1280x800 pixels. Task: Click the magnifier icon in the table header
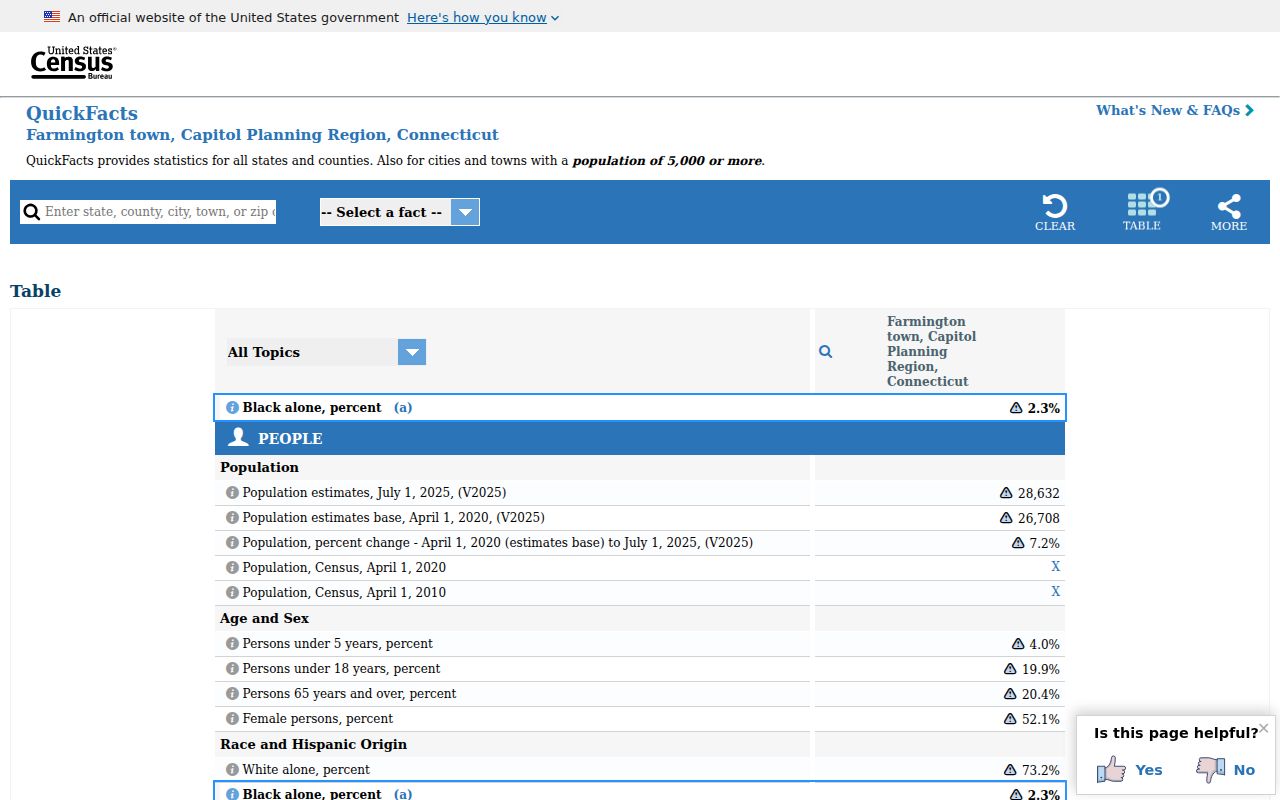click(825, 352)
